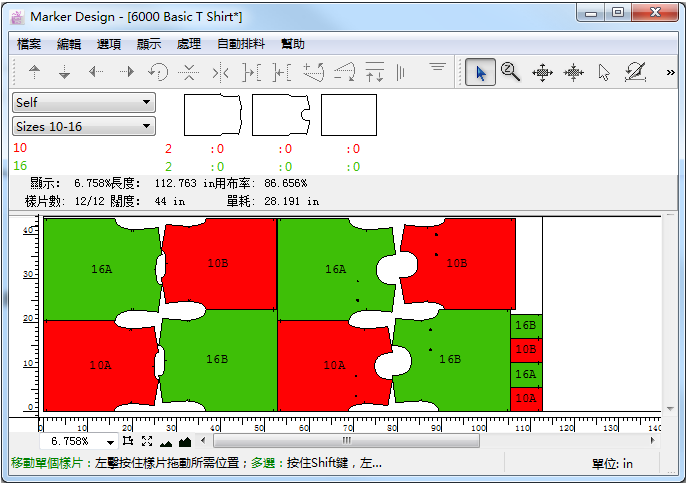Select the first pattern piece thumbnail

[x=214, y=115]
